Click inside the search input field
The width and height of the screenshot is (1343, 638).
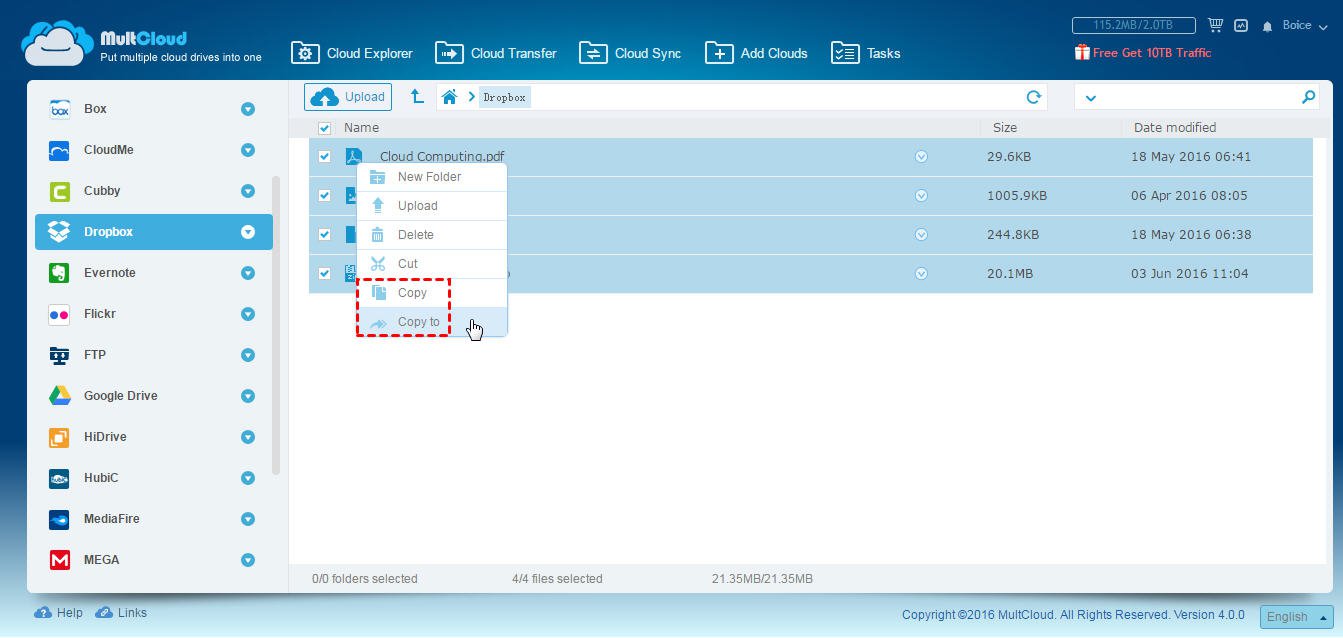tap(1198, 97)
